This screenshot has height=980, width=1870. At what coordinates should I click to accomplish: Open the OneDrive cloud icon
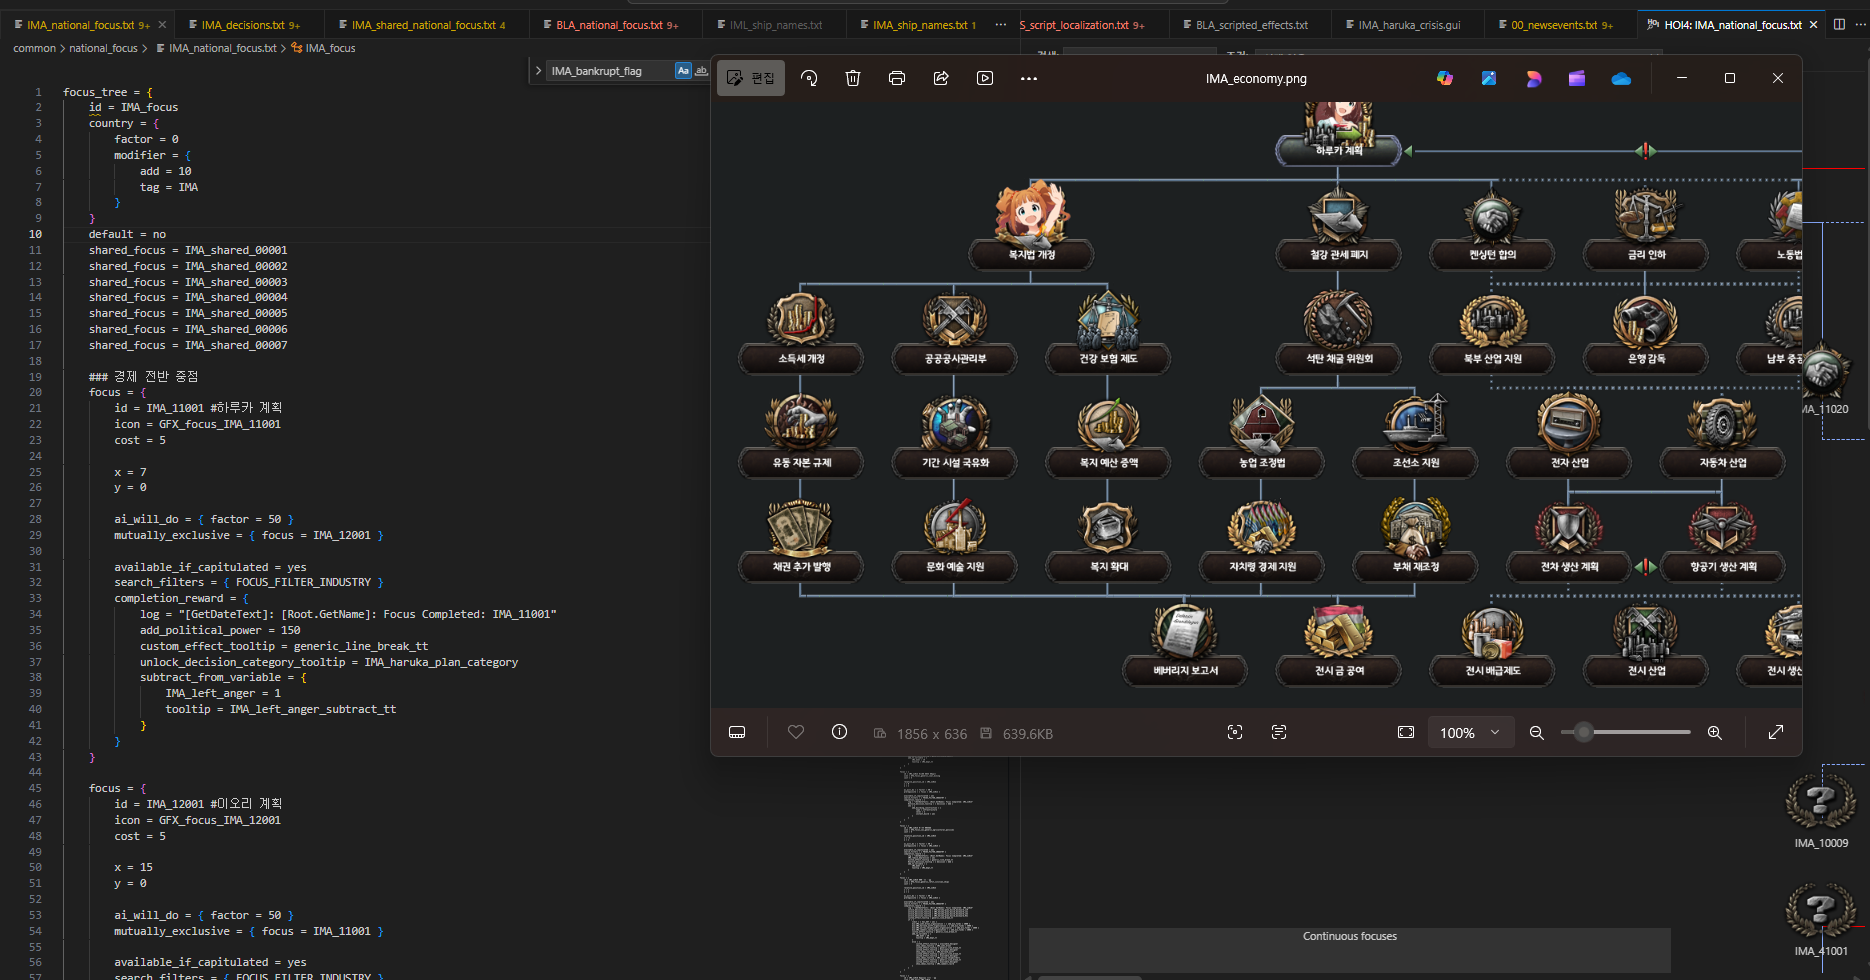click(1621, 78)
